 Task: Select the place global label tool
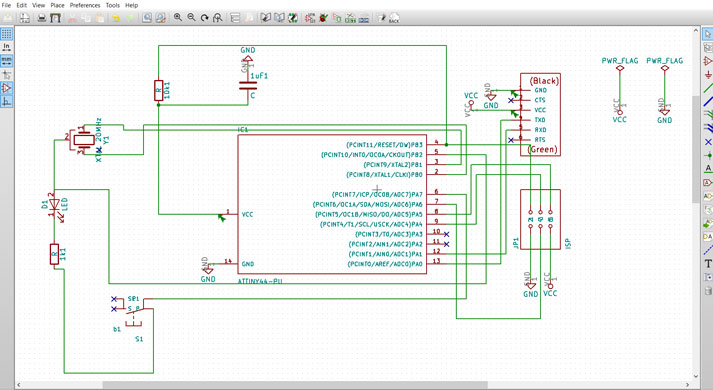[x=708, y=183]
